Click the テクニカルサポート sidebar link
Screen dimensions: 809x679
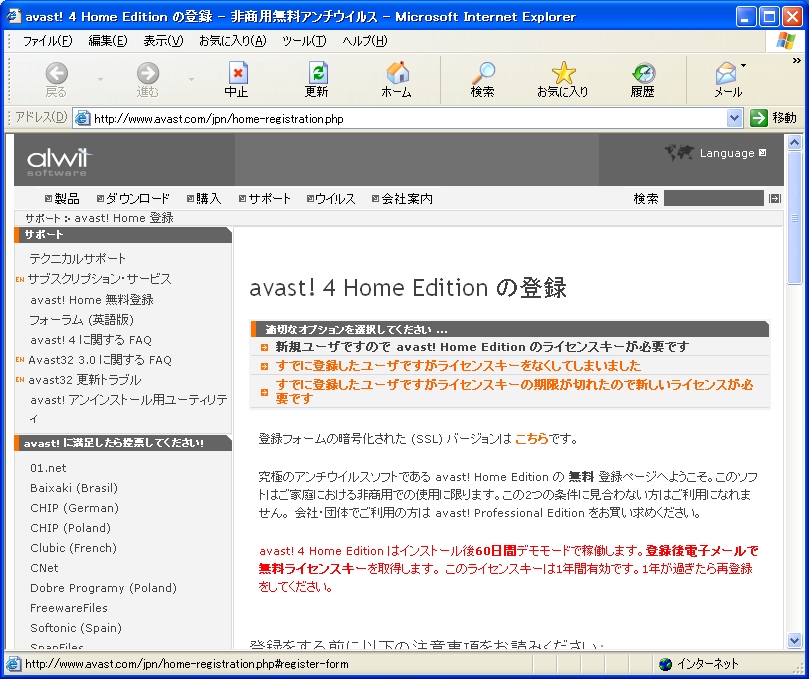coord(77,258)
